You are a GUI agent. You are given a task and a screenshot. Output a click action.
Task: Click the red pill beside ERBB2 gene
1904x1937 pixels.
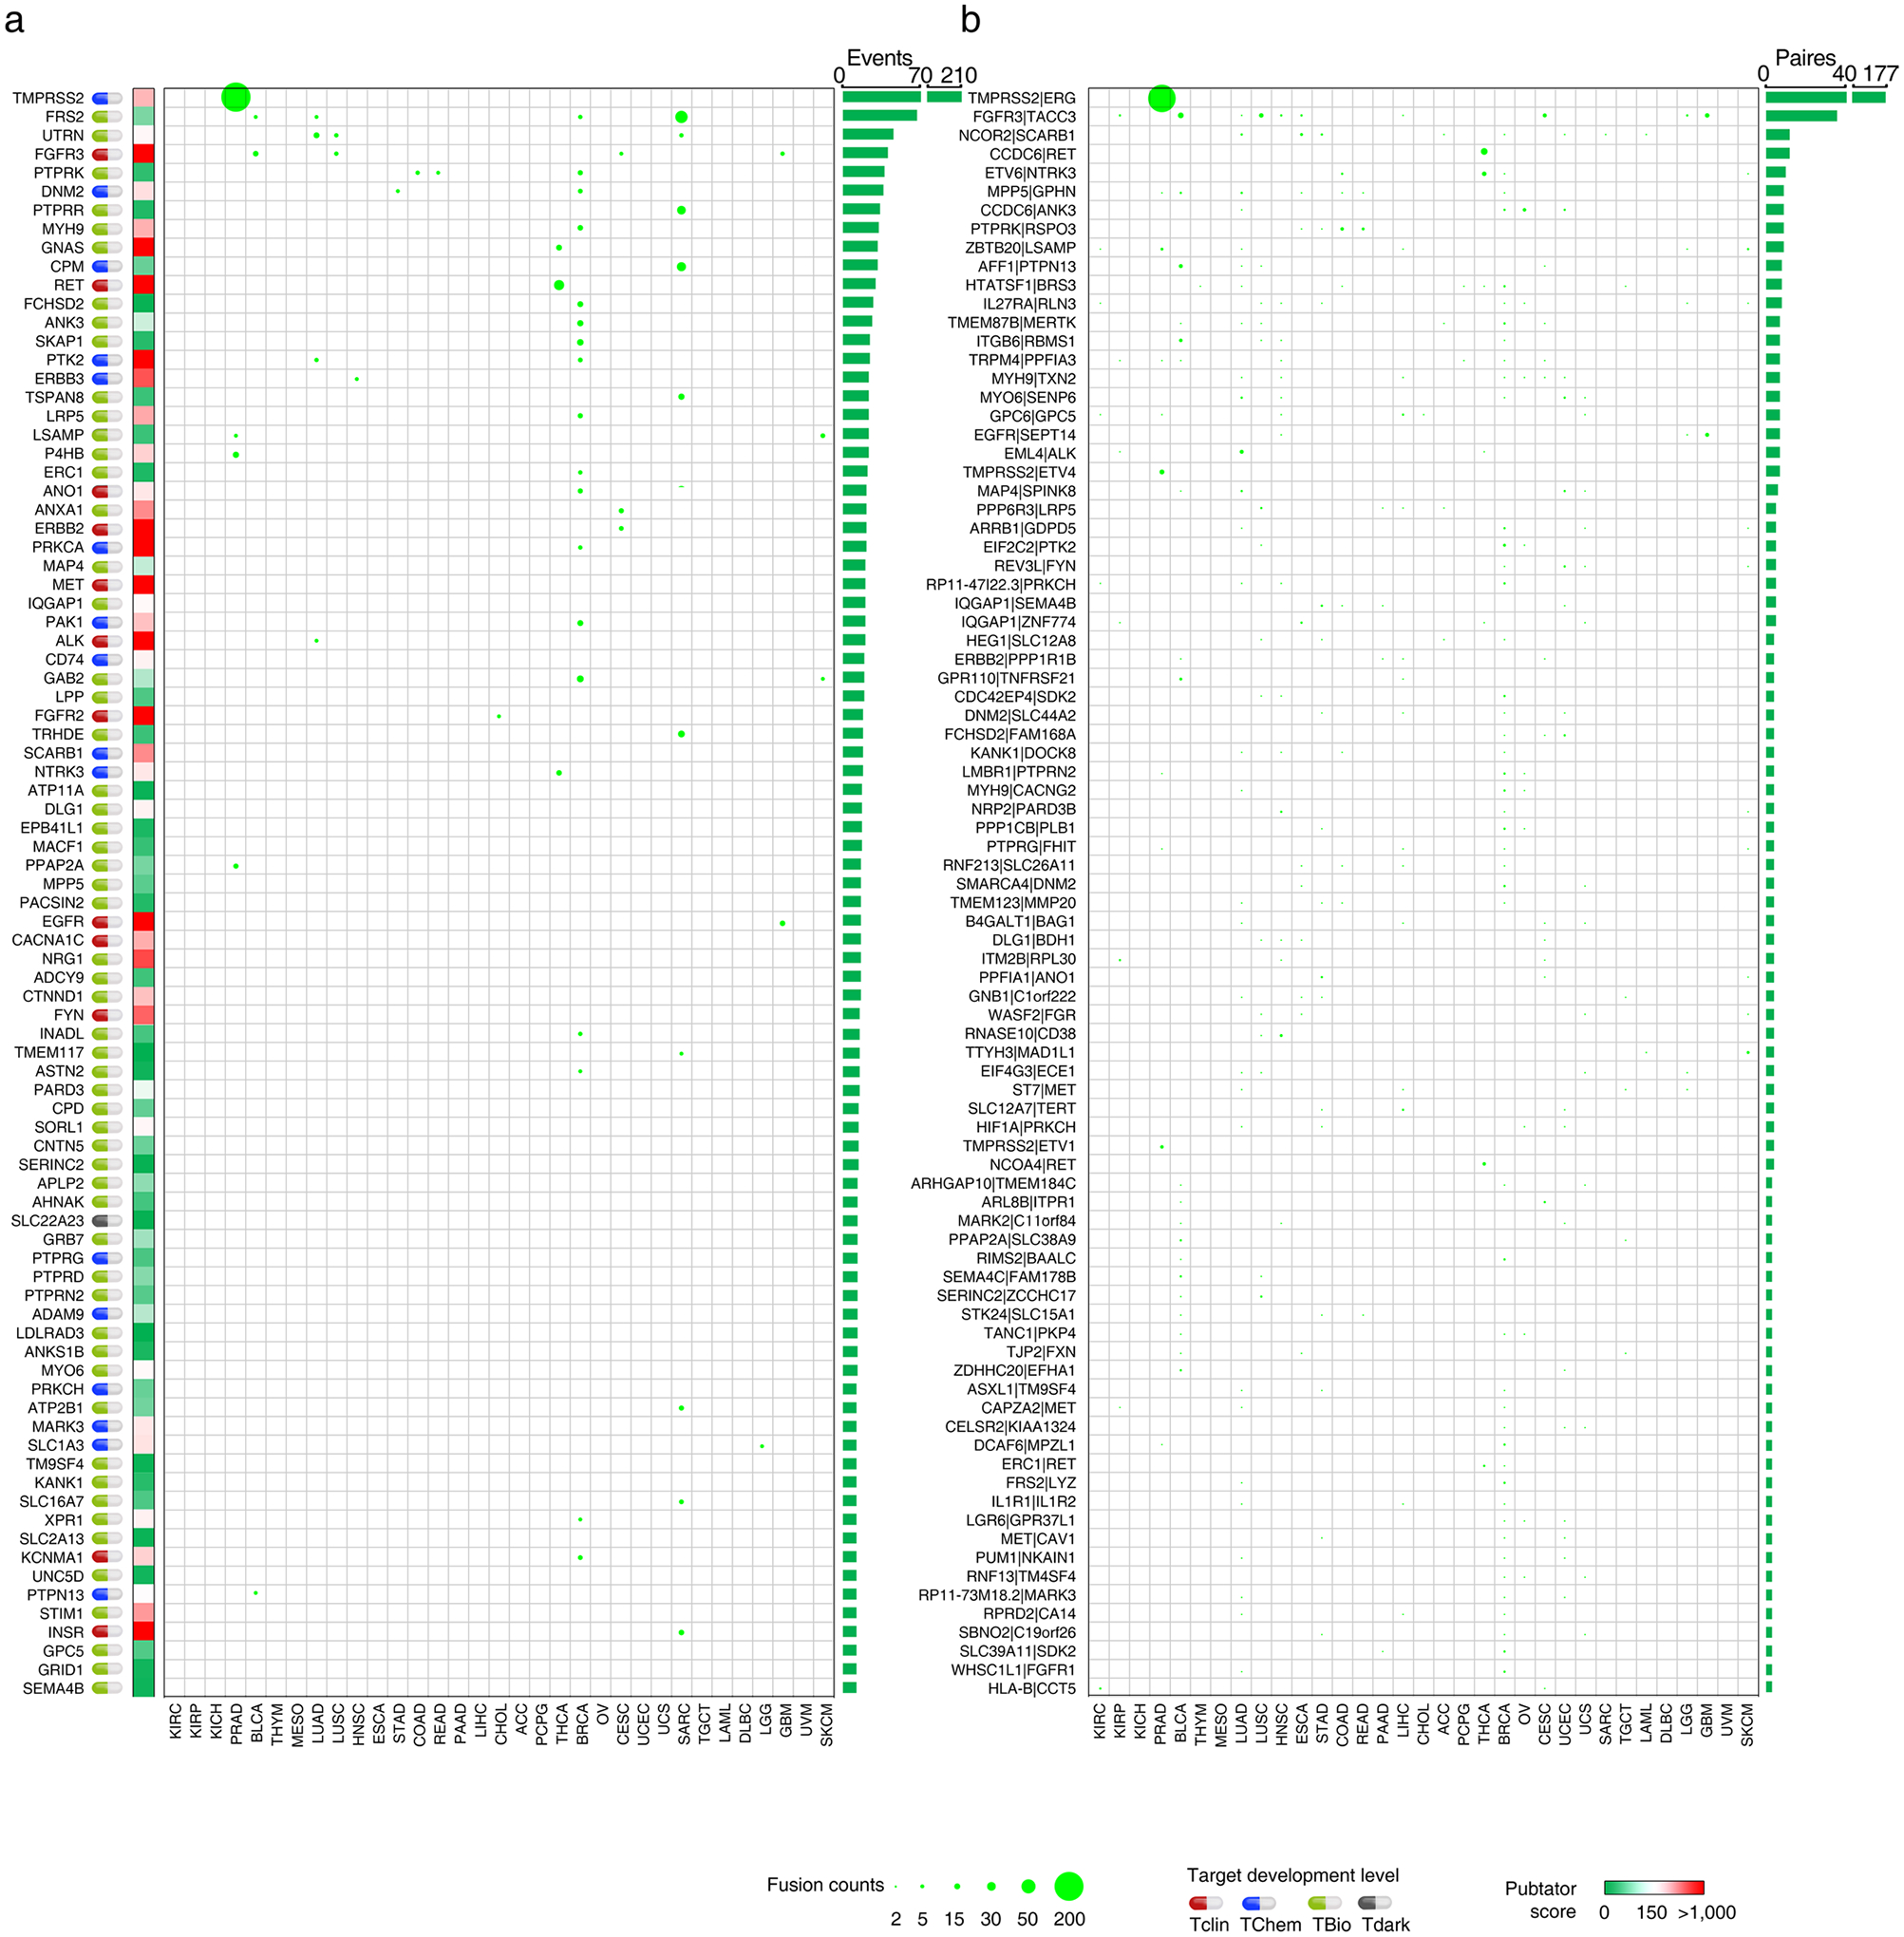pos(107,529)
